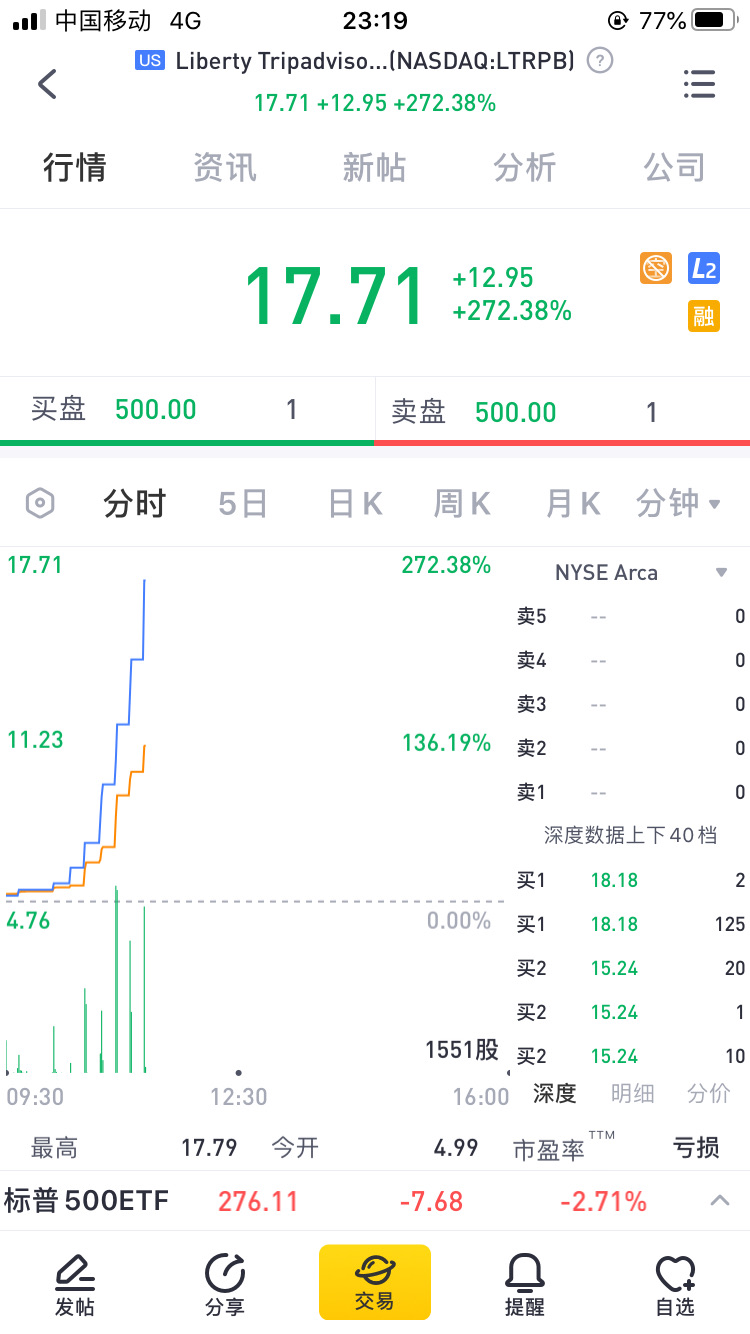750x1334 pixels.
Task: Tap the 卖盘 500.00 ask panel
Action: [x=563, y=410]
